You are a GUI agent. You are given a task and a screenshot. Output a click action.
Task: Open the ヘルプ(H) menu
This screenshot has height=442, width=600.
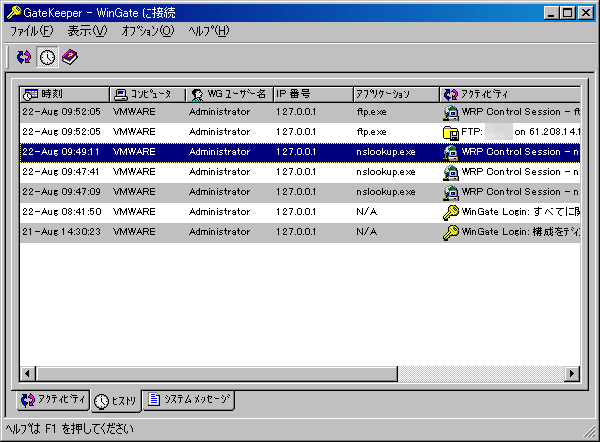coord(209,31)
